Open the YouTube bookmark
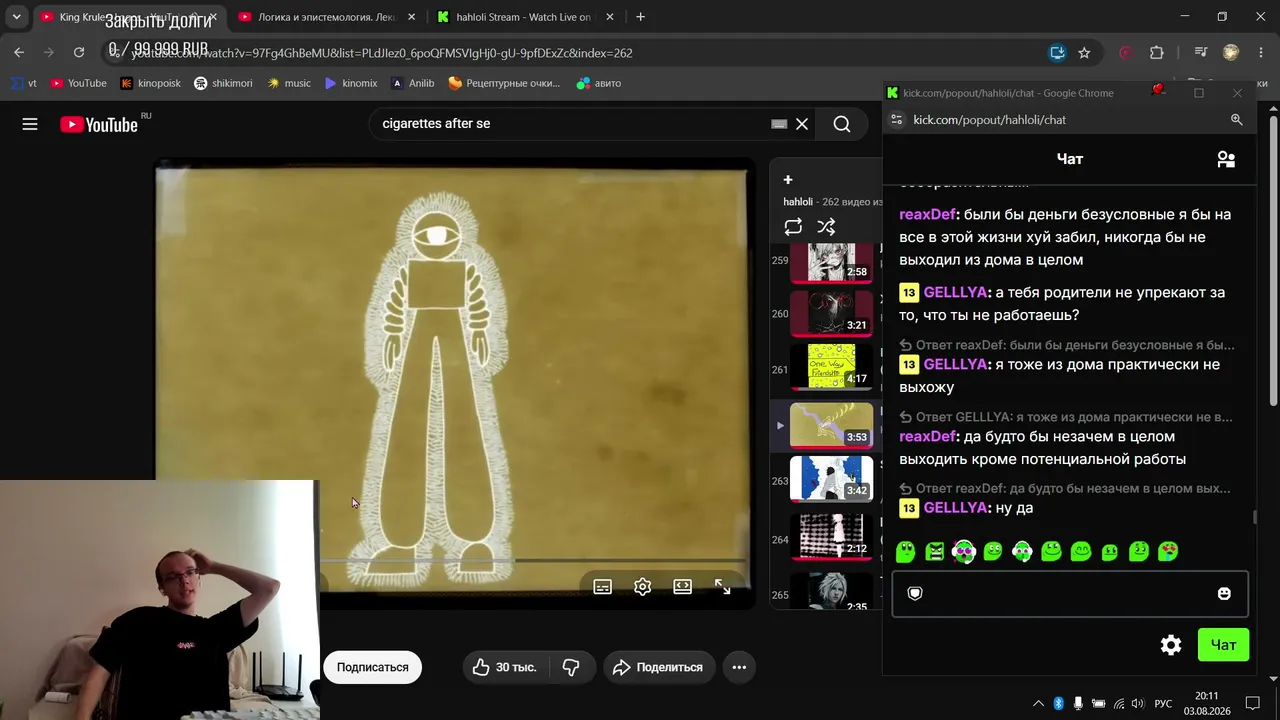1280x720 pixels. 78,83
